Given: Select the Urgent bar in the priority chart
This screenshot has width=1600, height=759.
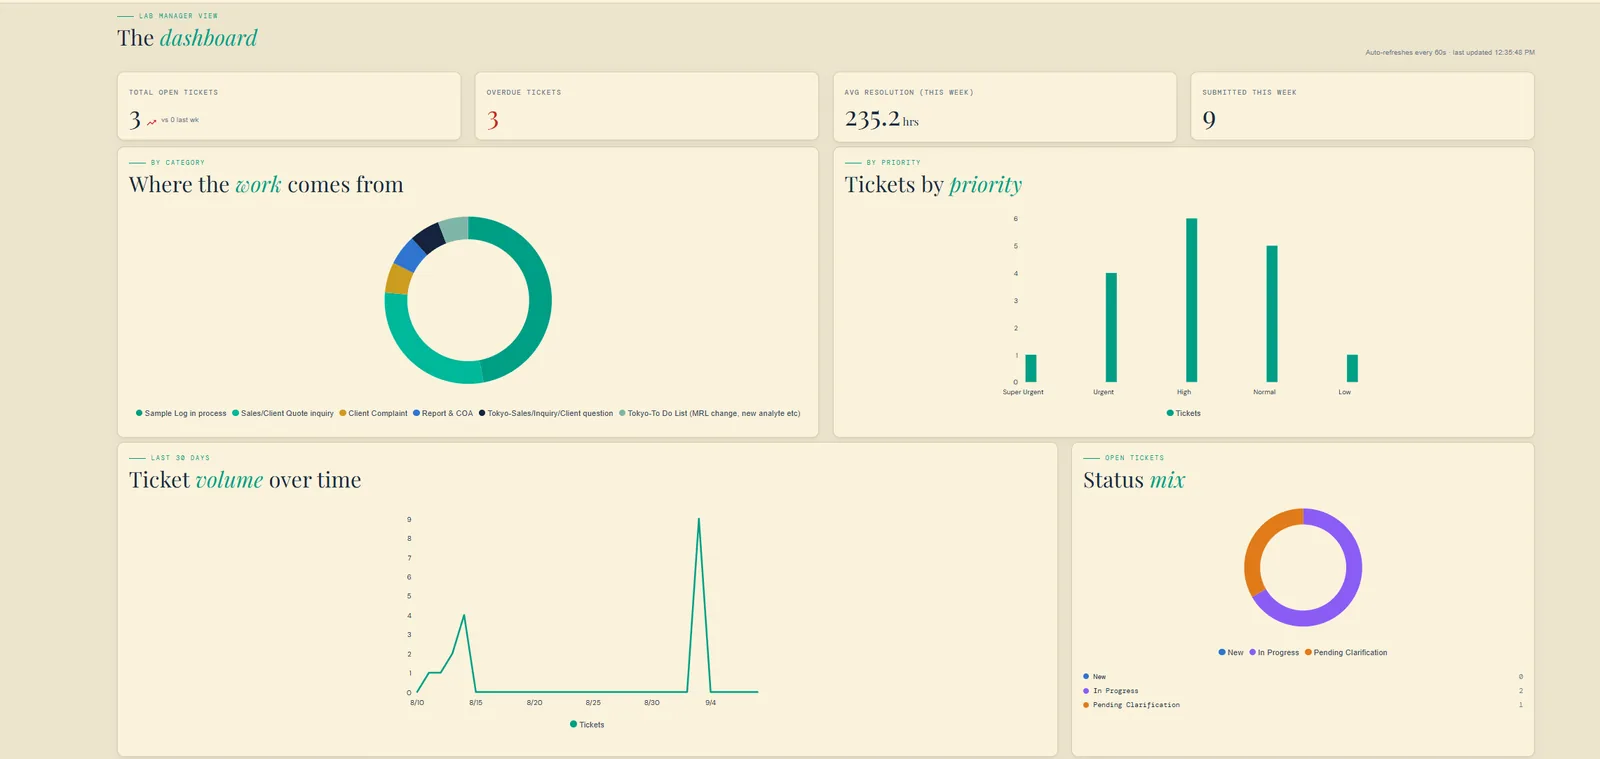Looking at the screenshot, I should [1111, 327].
